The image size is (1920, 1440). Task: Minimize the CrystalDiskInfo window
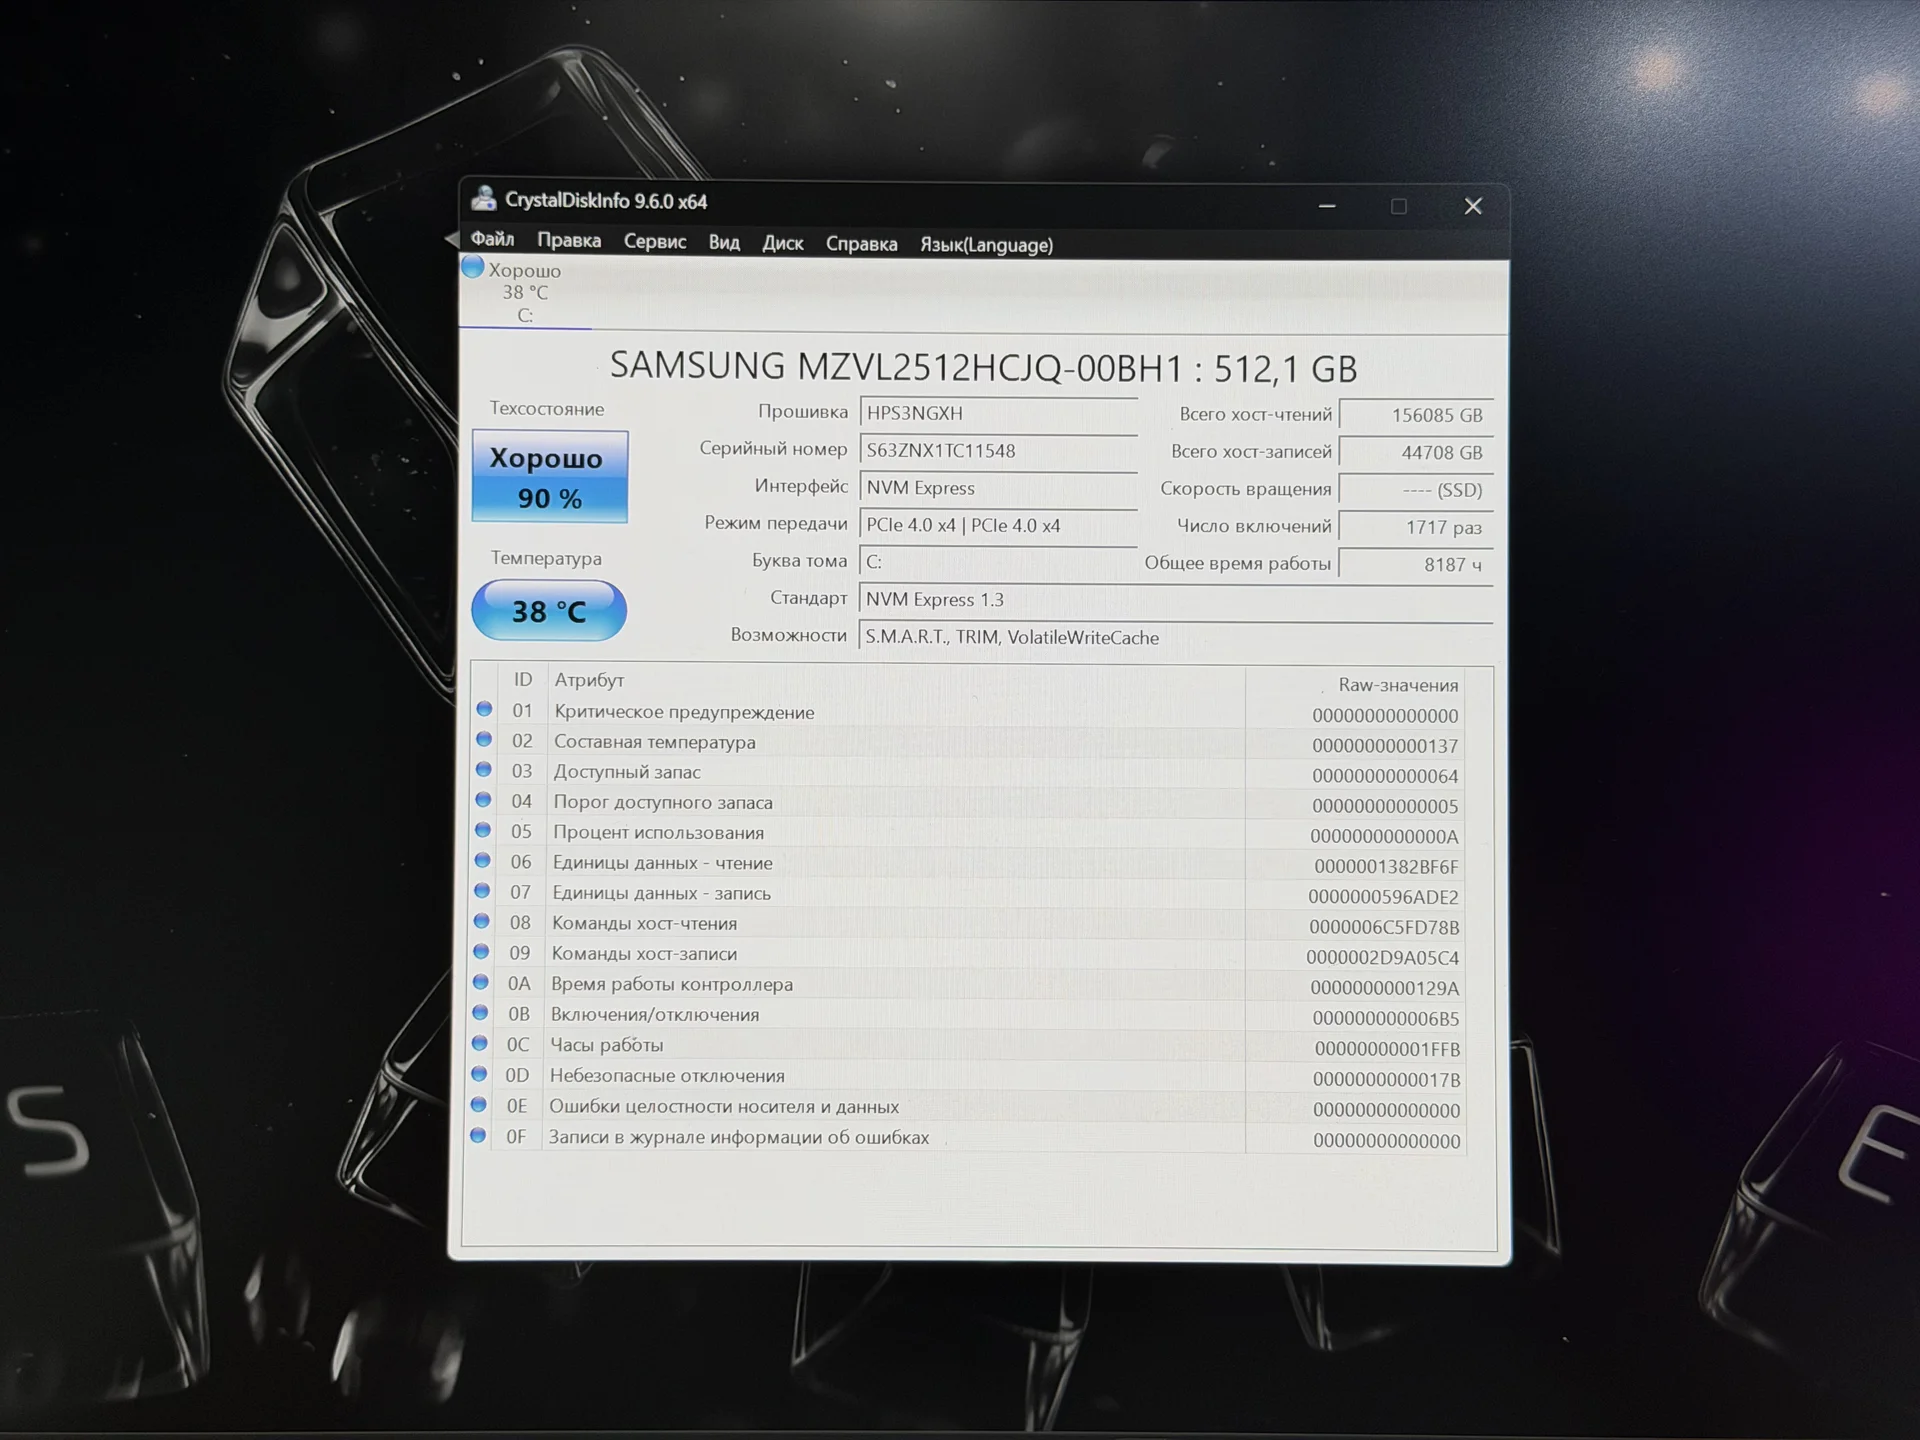pyautogui.click(x=1327, y=206)
